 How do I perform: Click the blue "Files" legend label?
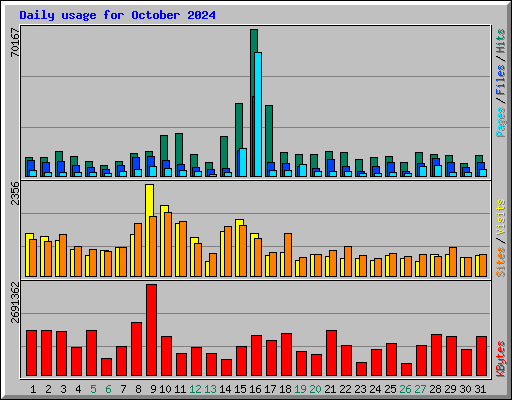coord(500,80)
